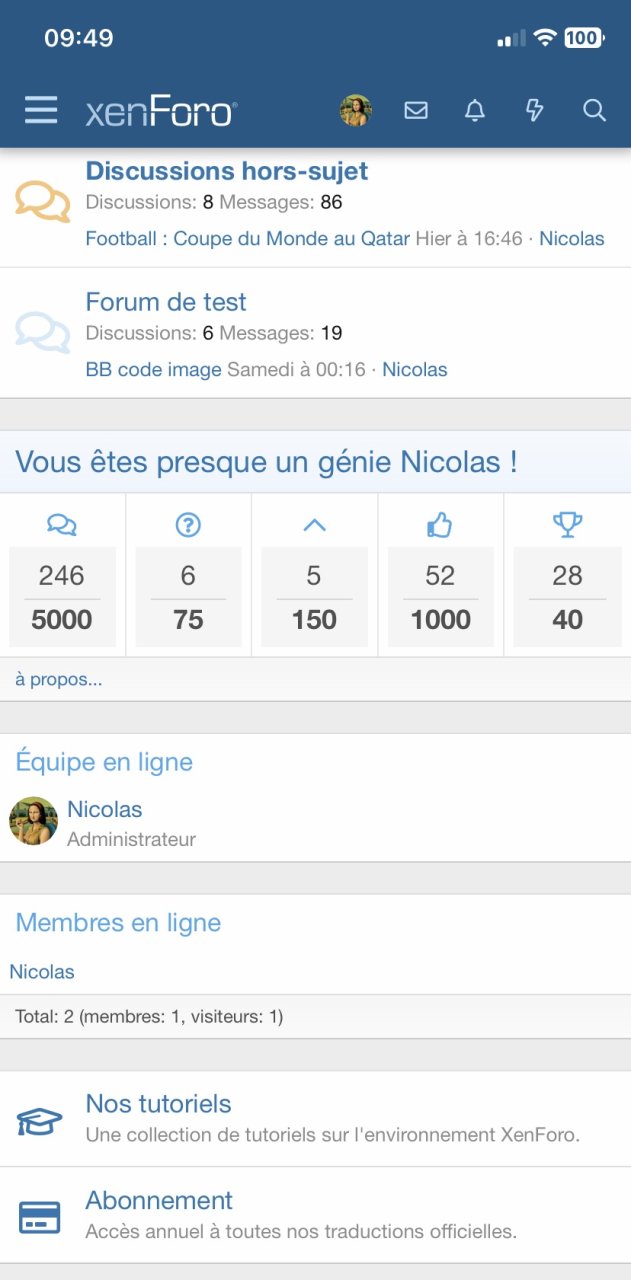Open the Forum de test link
This screenshot has width=631, height=1280.
point(166,302)
